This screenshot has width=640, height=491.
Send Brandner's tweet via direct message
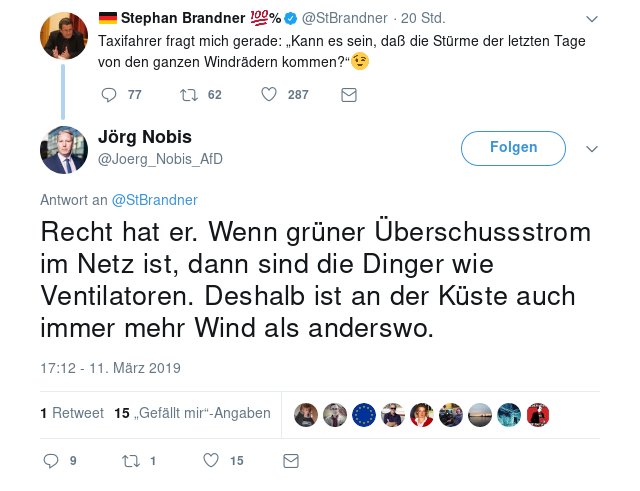[x=349, y=95]
